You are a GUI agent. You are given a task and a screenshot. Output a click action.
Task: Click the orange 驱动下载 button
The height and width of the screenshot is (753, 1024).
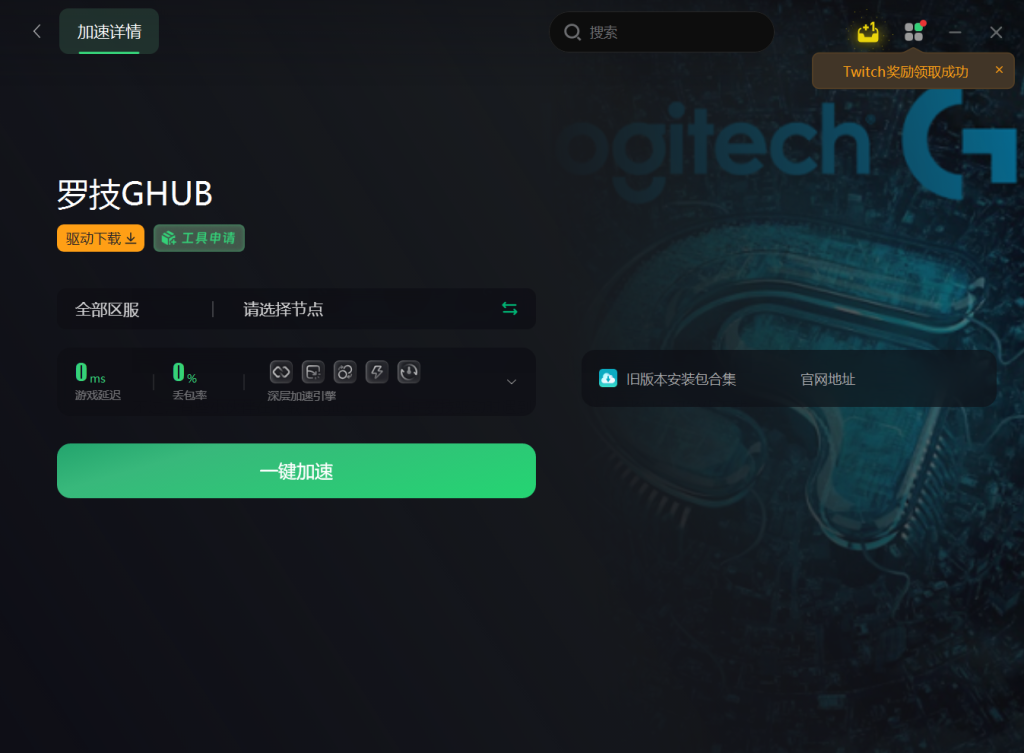[101, 238]
